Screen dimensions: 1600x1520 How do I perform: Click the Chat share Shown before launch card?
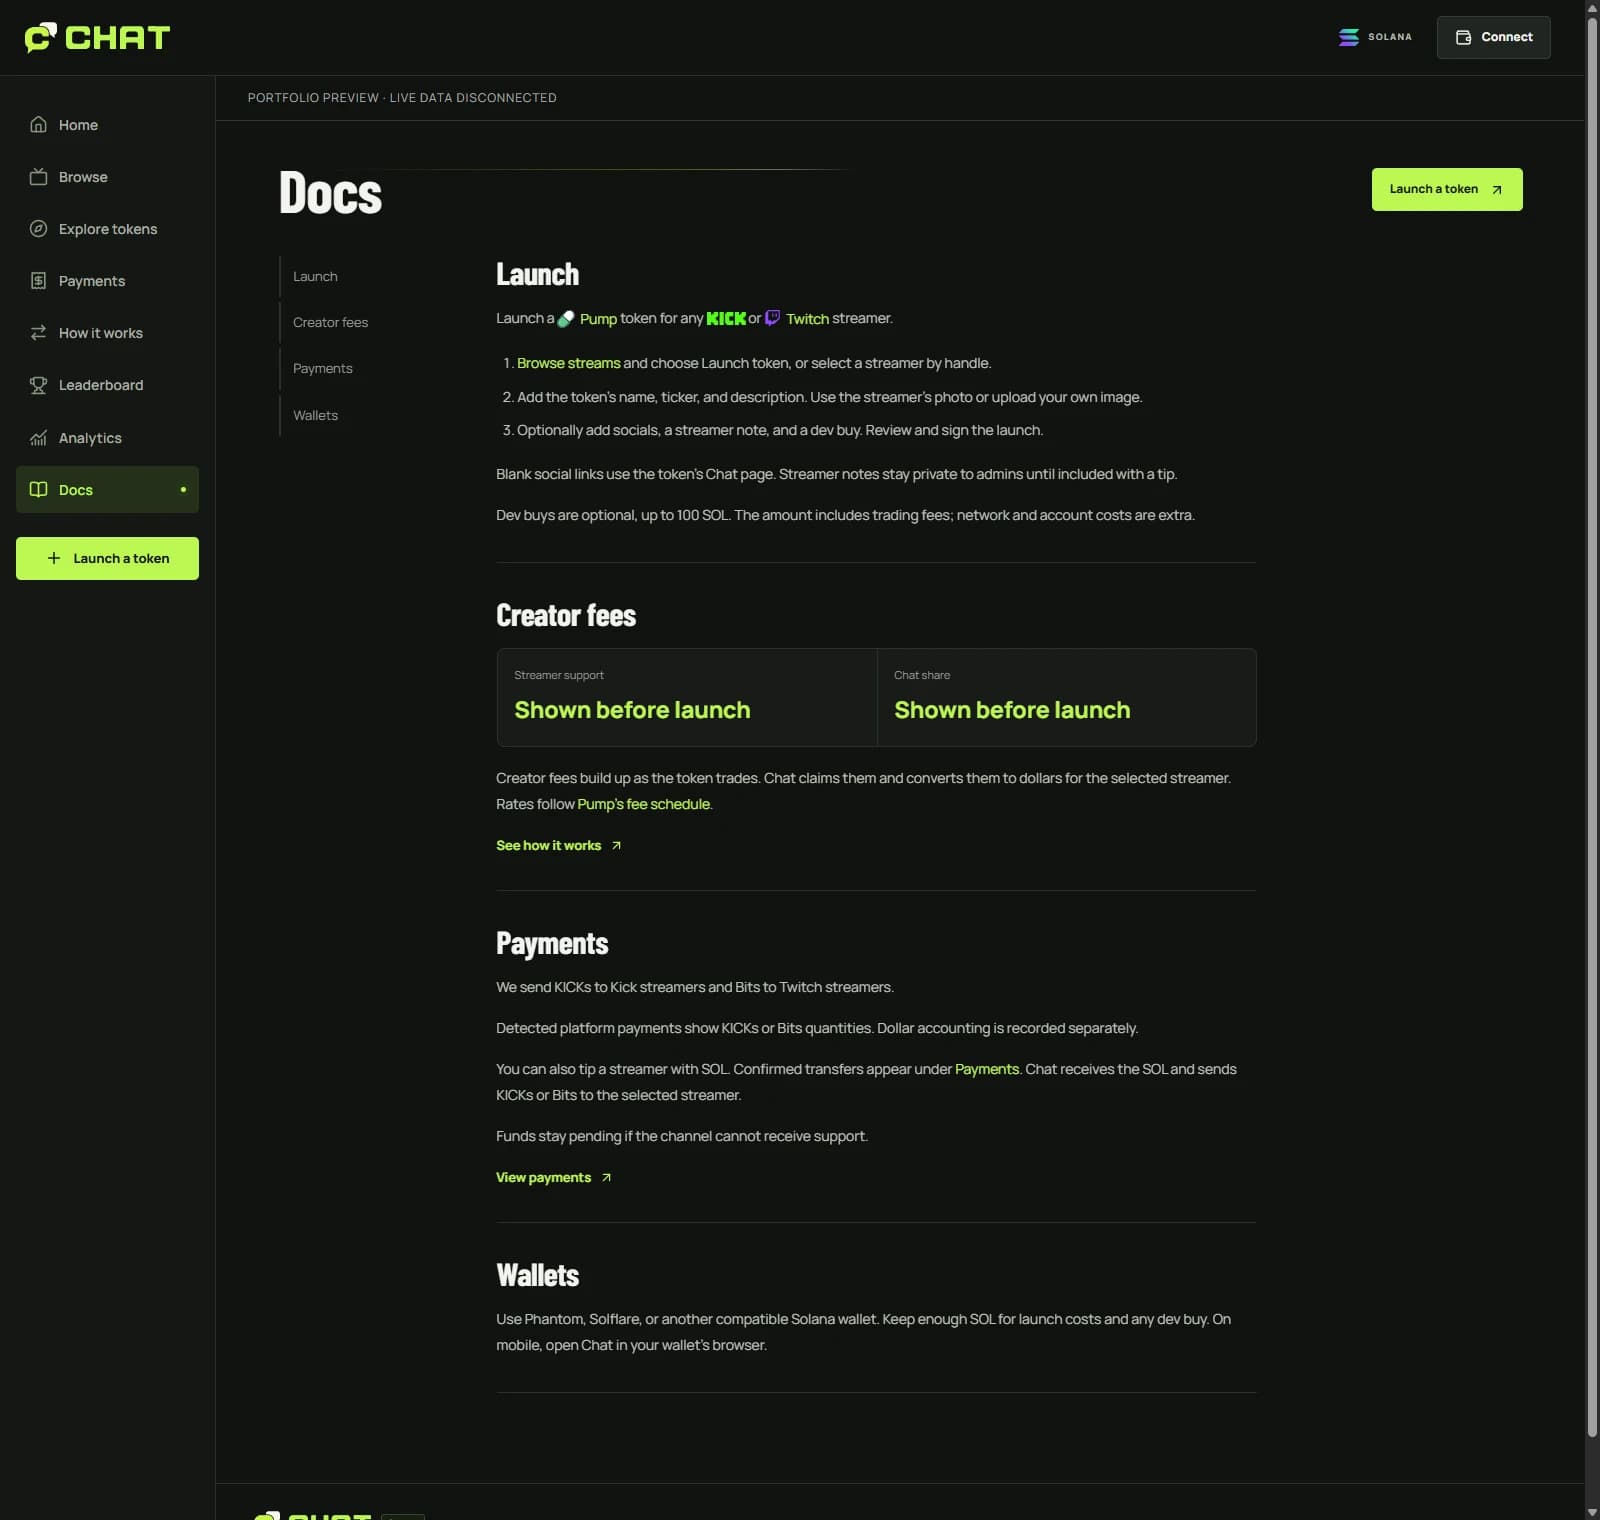click(1066, 698)
